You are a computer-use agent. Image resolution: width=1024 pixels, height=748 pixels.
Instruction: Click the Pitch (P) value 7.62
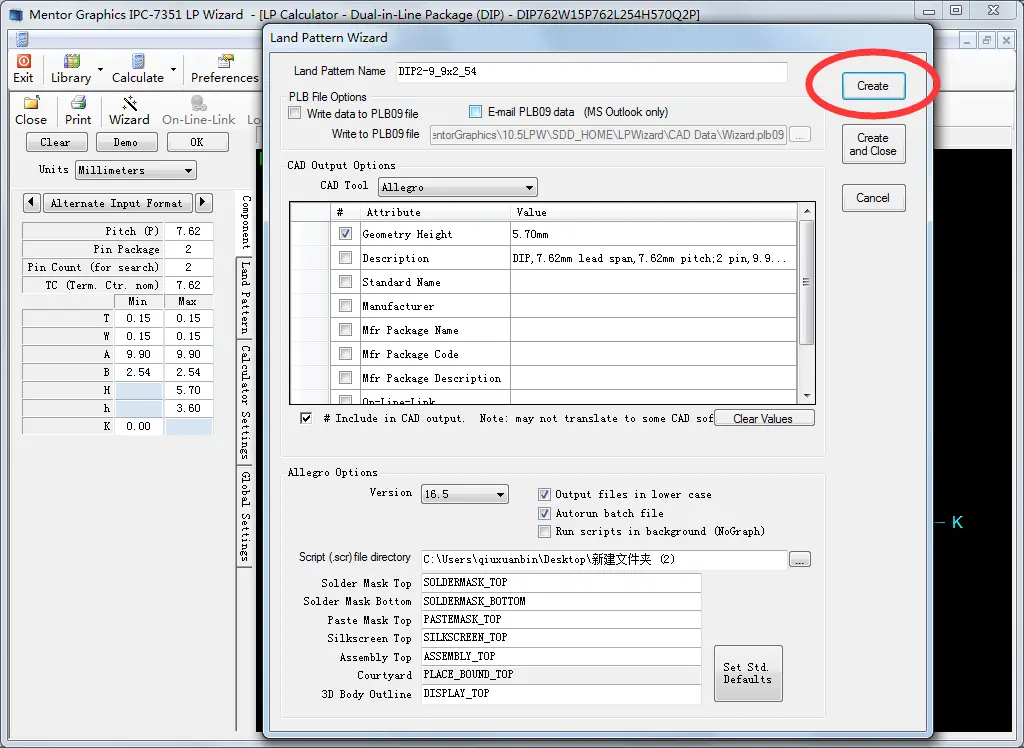point(188,231)
